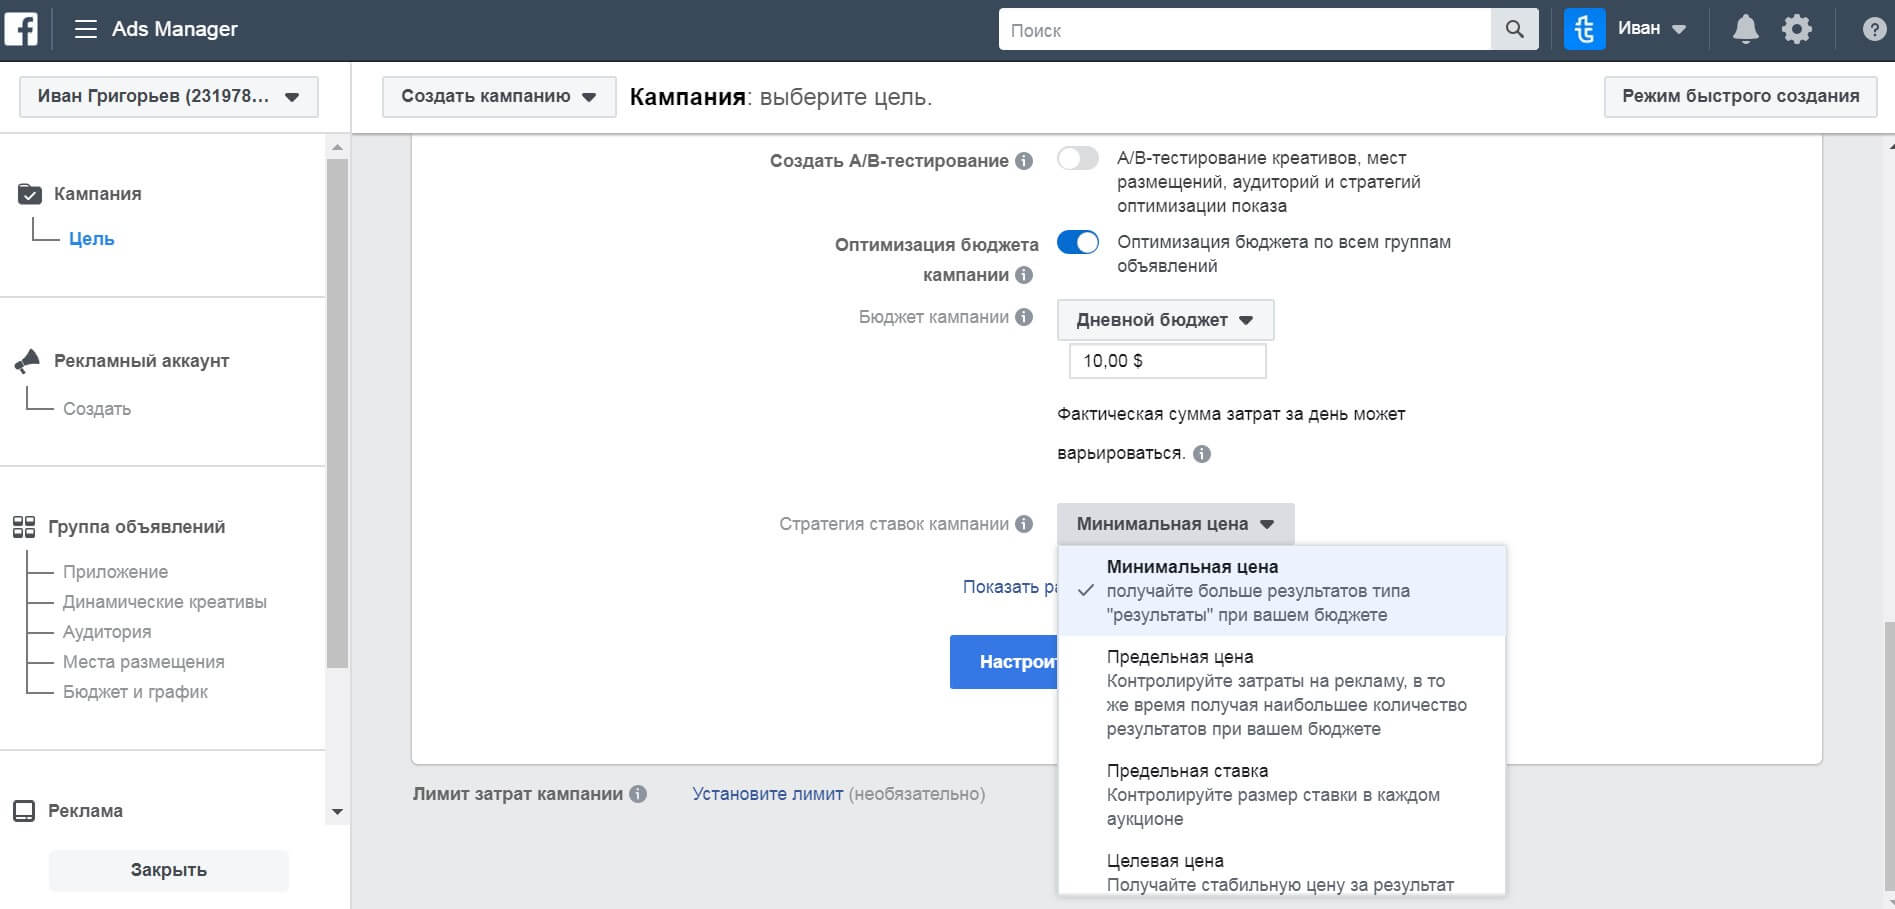Select the Предельная ставка option
Screen dimensions: 1895x909
(x=1282, y=795)
